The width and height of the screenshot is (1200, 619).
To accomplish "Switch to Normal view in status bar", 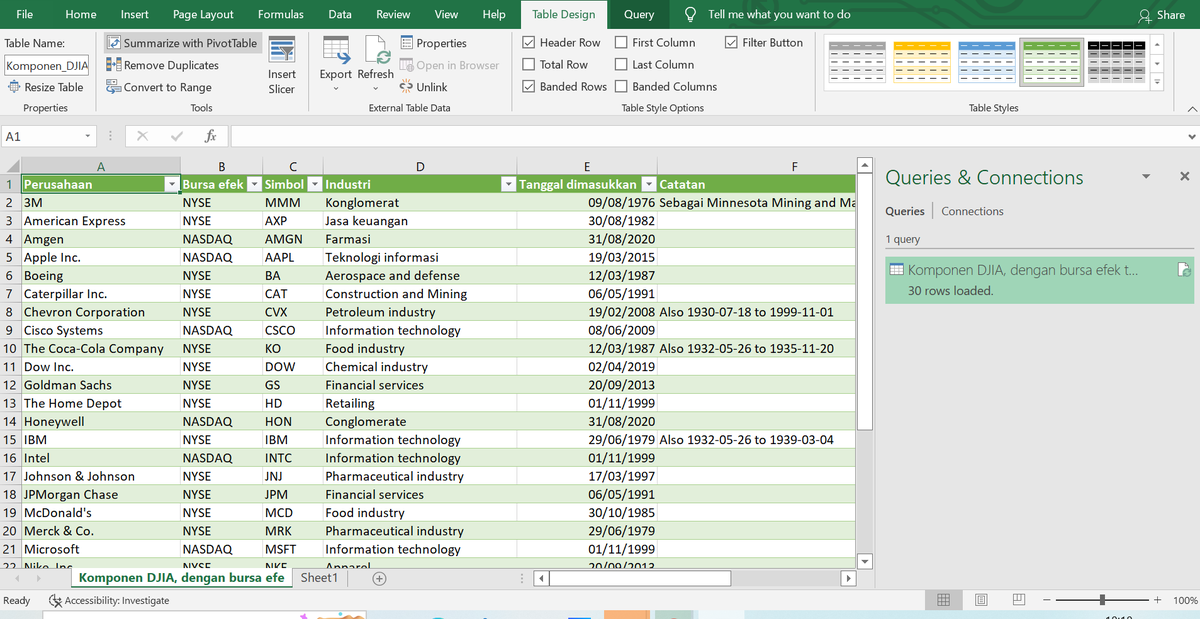I will (943, 600).
